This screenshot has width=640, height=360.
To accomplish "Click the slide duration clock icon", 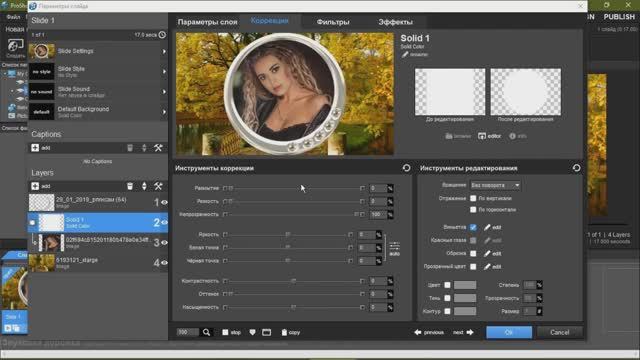I will 162,35.
